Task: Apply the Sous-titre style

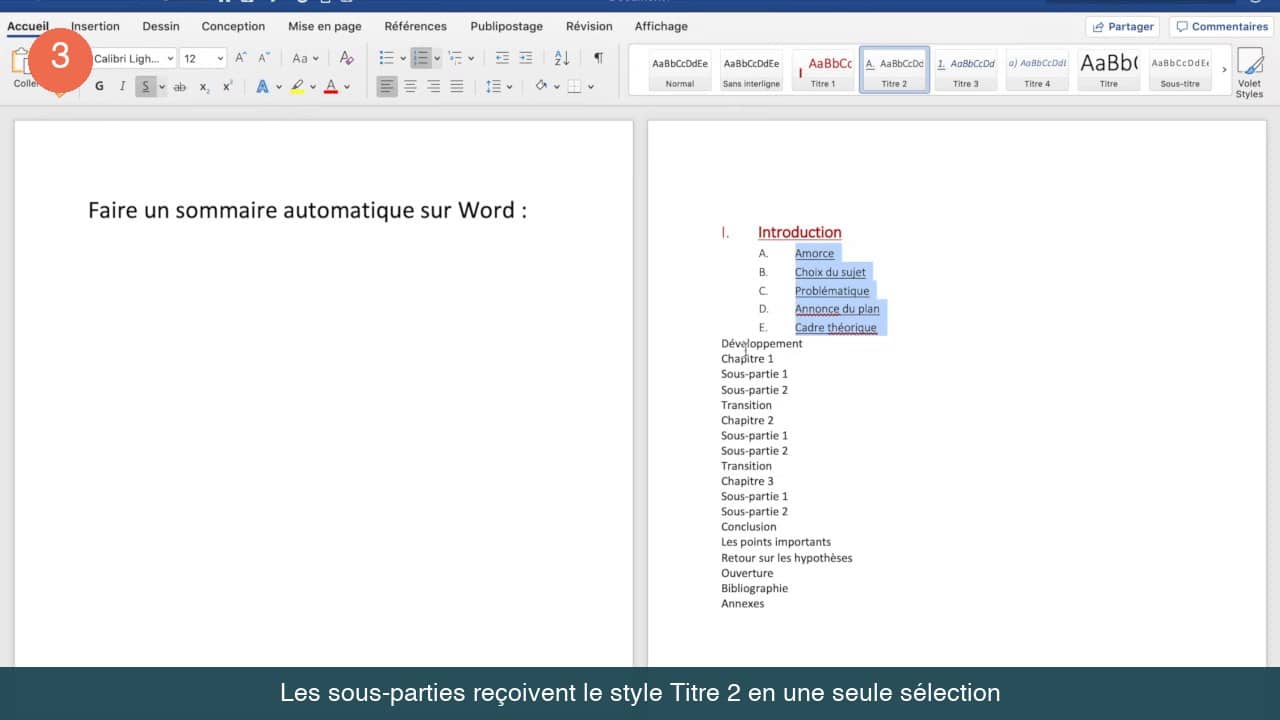Action: pos(1180,70)
